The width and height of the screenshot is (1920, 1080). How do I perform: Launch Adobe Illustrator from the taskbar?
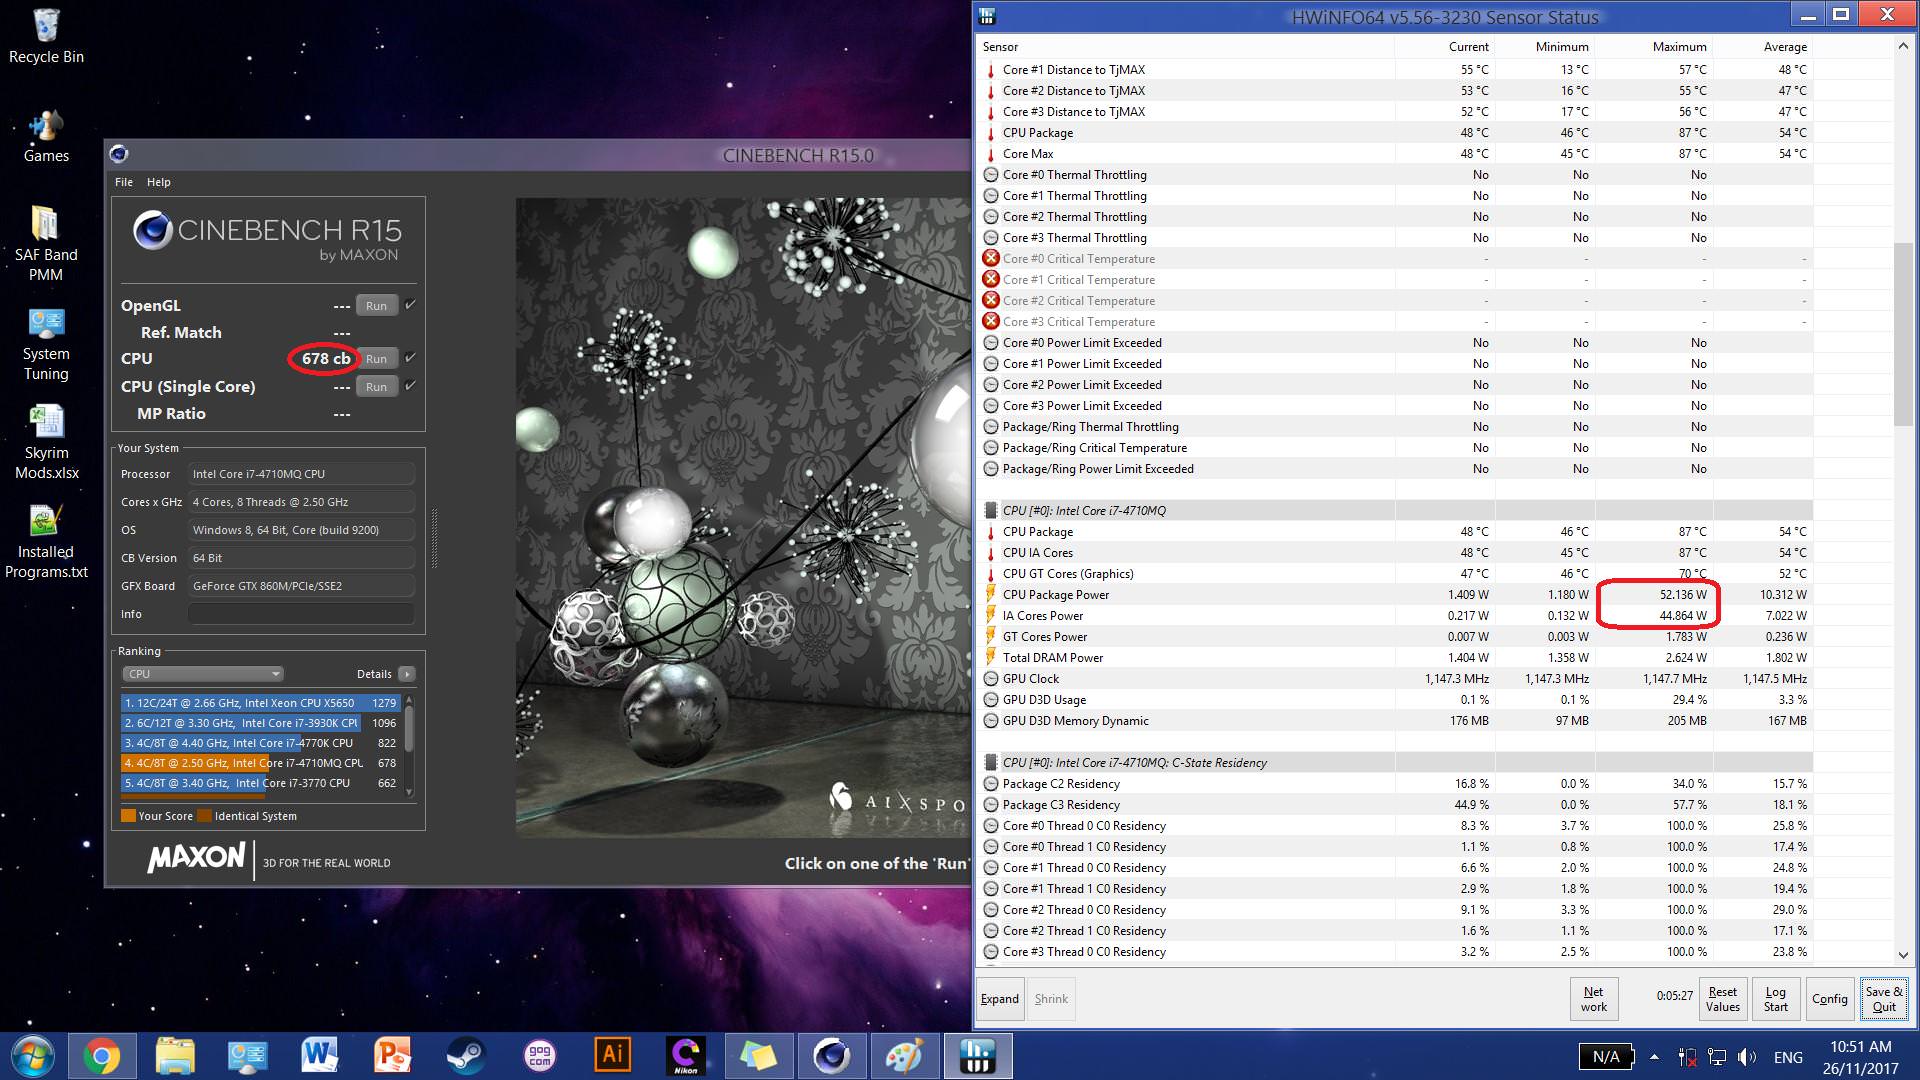coord(612,1056)
